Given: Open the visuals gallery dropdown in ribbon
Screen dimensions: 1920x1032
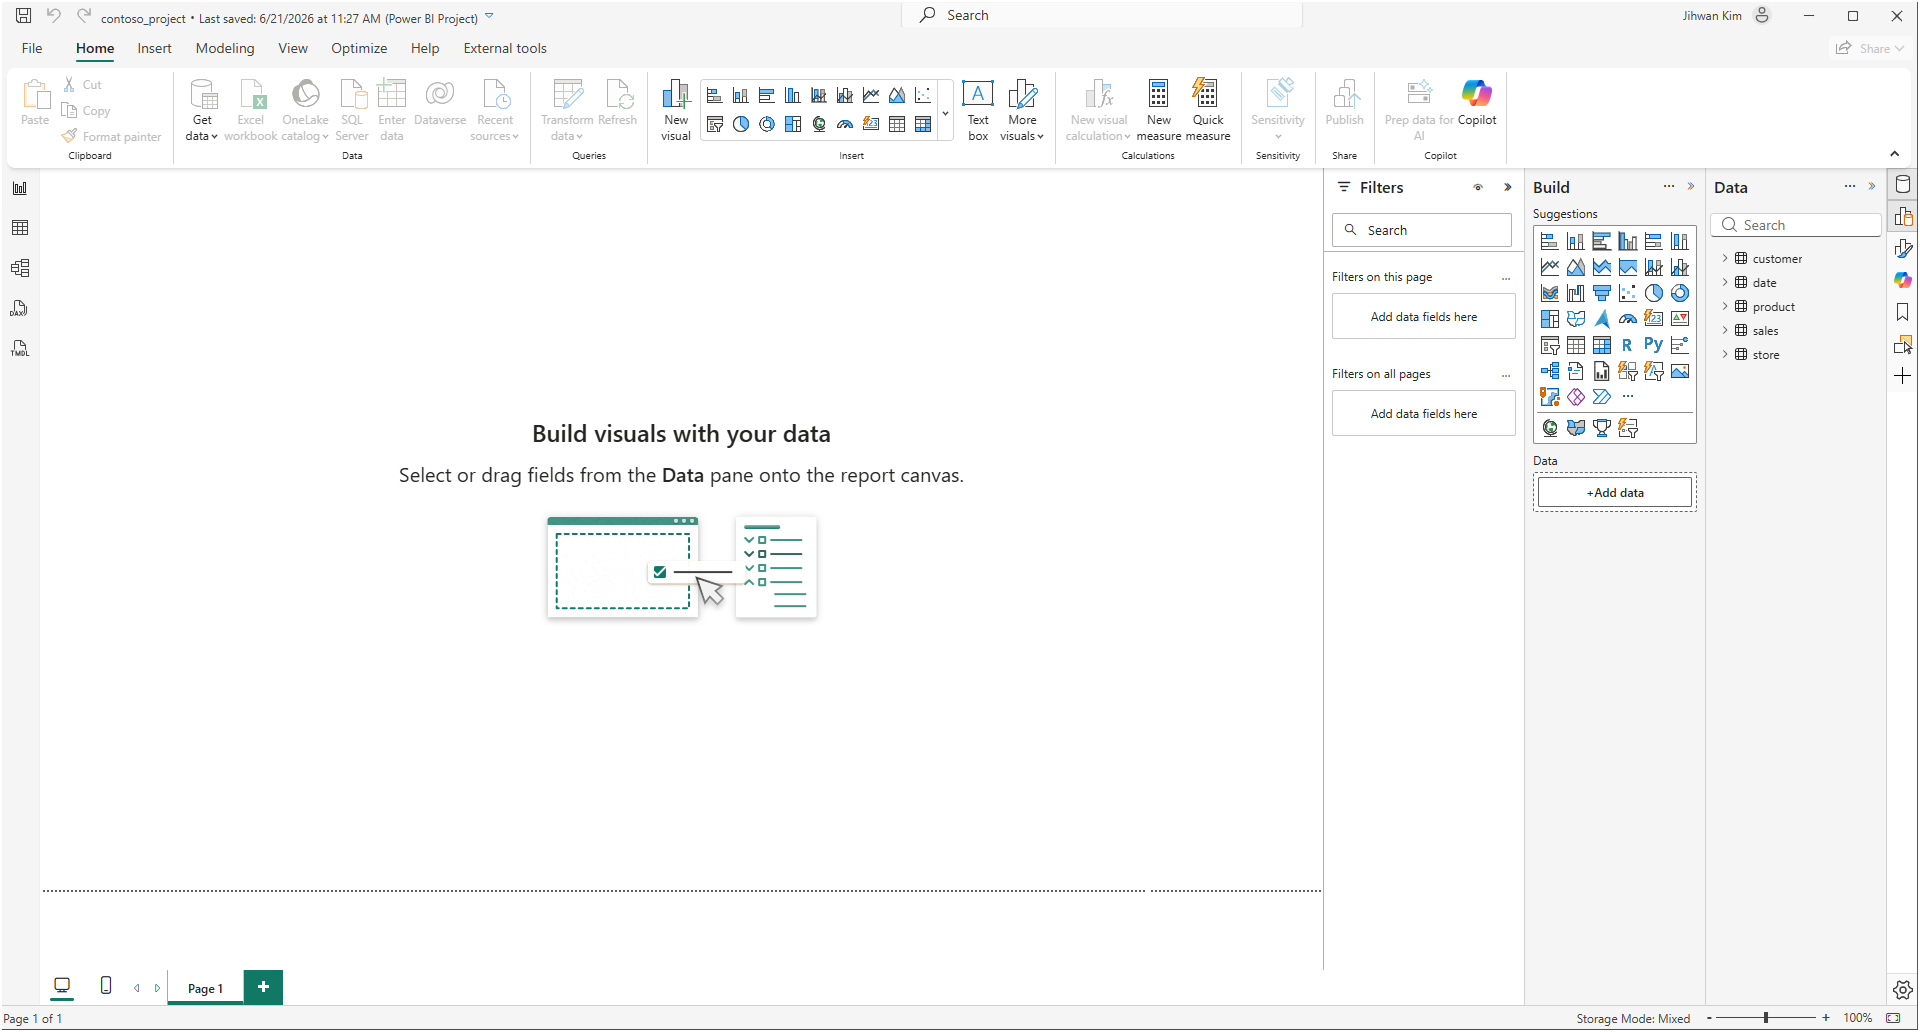Looking at the screenshot, I should tap(945, 113).
